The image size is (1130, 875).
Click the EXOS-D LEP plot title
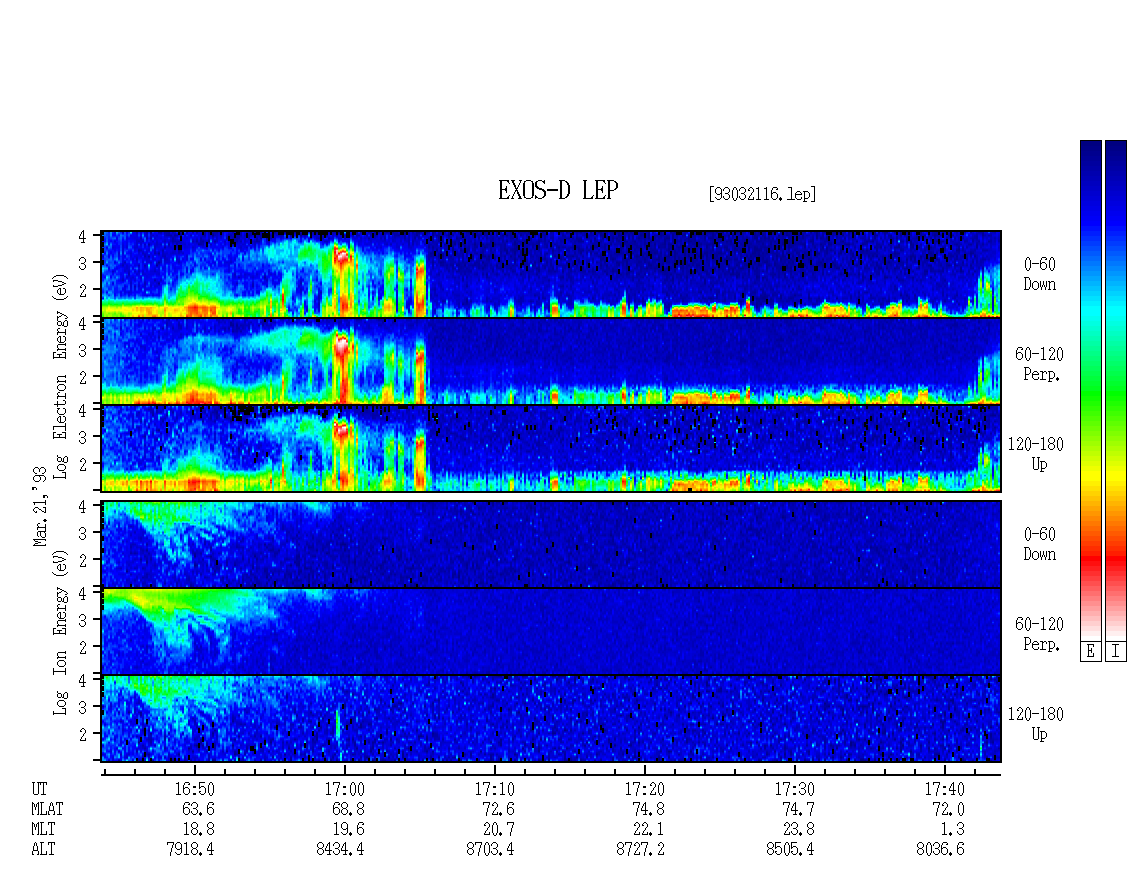(558, 190)
